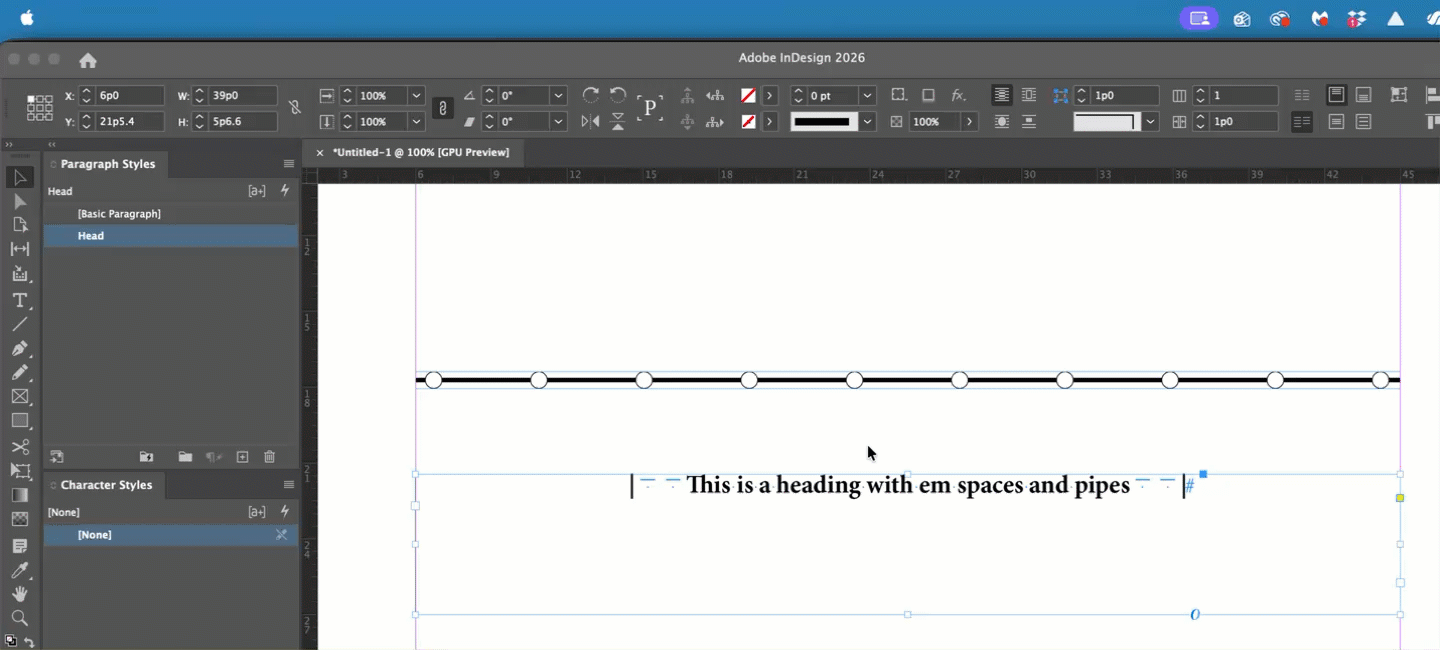Open the Apple menu
Viewport: 1440px width, 650px height.
(27, 18)
